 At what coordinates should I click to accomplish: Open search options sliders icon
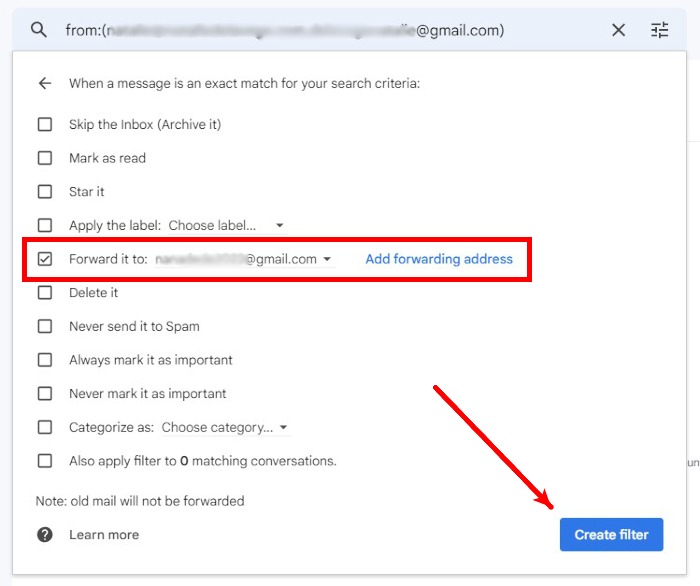coord(659,30)
